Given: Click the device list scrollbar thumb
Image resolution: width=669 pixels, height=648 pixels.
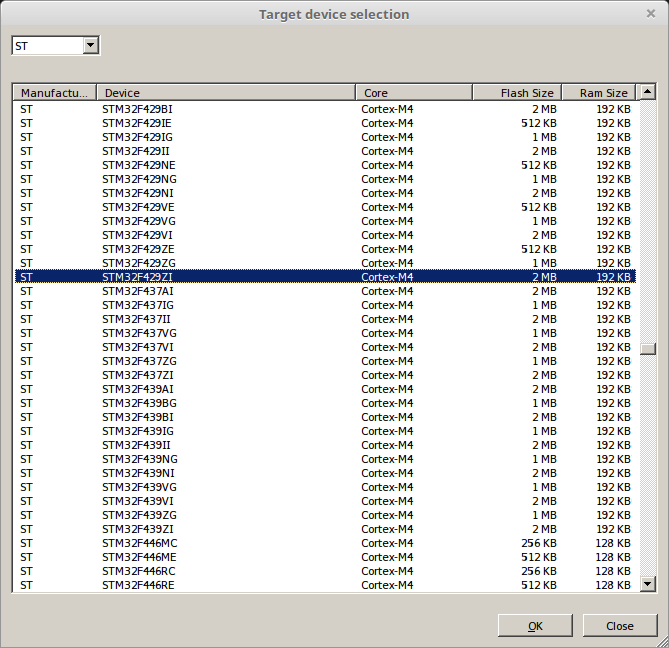Looking at the screenshot, I should 648,349.
